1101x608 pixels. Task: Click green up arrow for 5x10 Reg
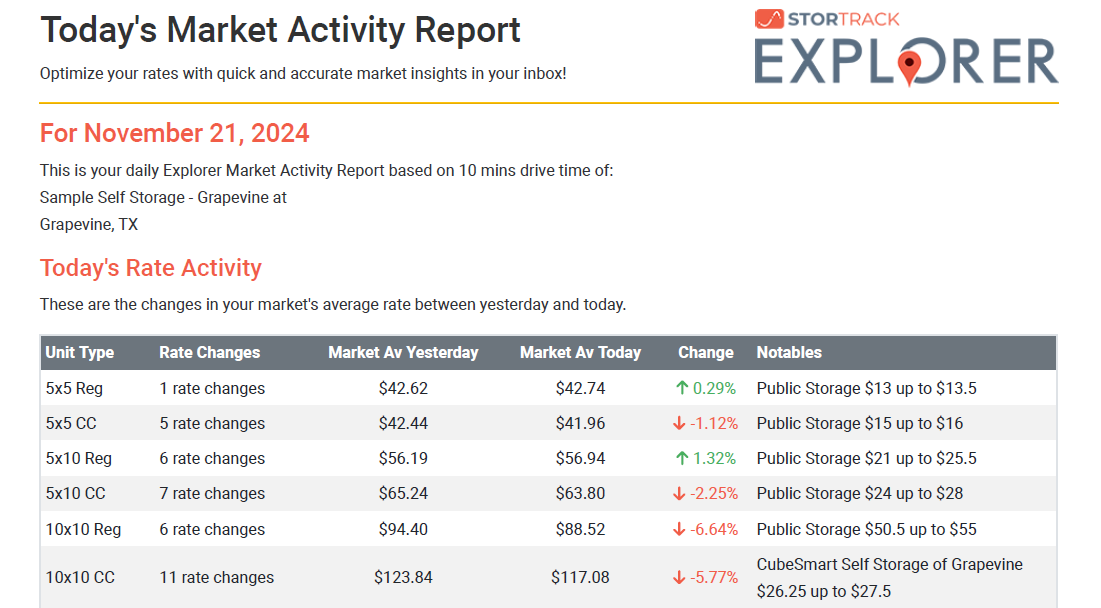tap(681, 459)
